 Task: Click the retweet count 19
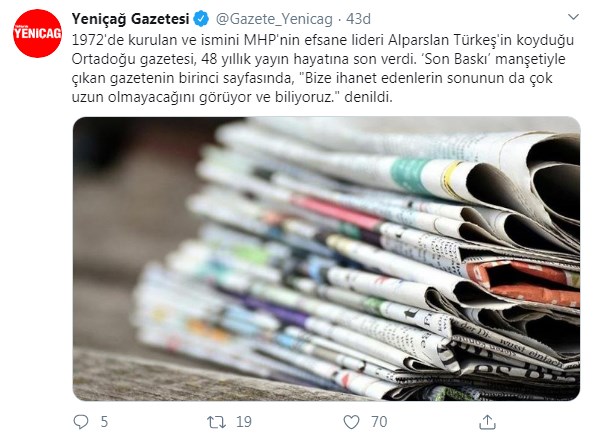(x=244, y=422)
